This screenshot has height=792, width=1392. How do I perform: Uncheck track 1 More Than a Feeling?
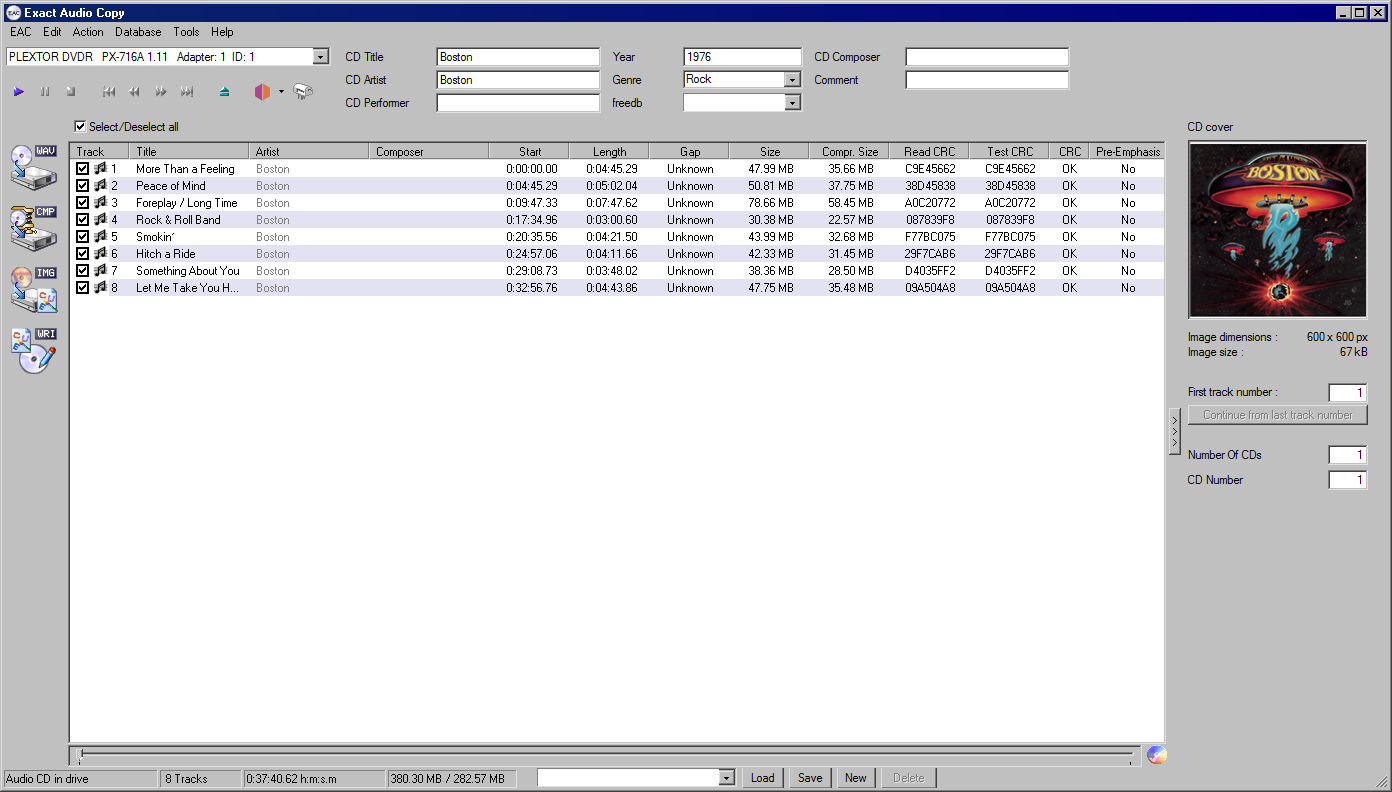pyautogui.click(x=83, y=169)
